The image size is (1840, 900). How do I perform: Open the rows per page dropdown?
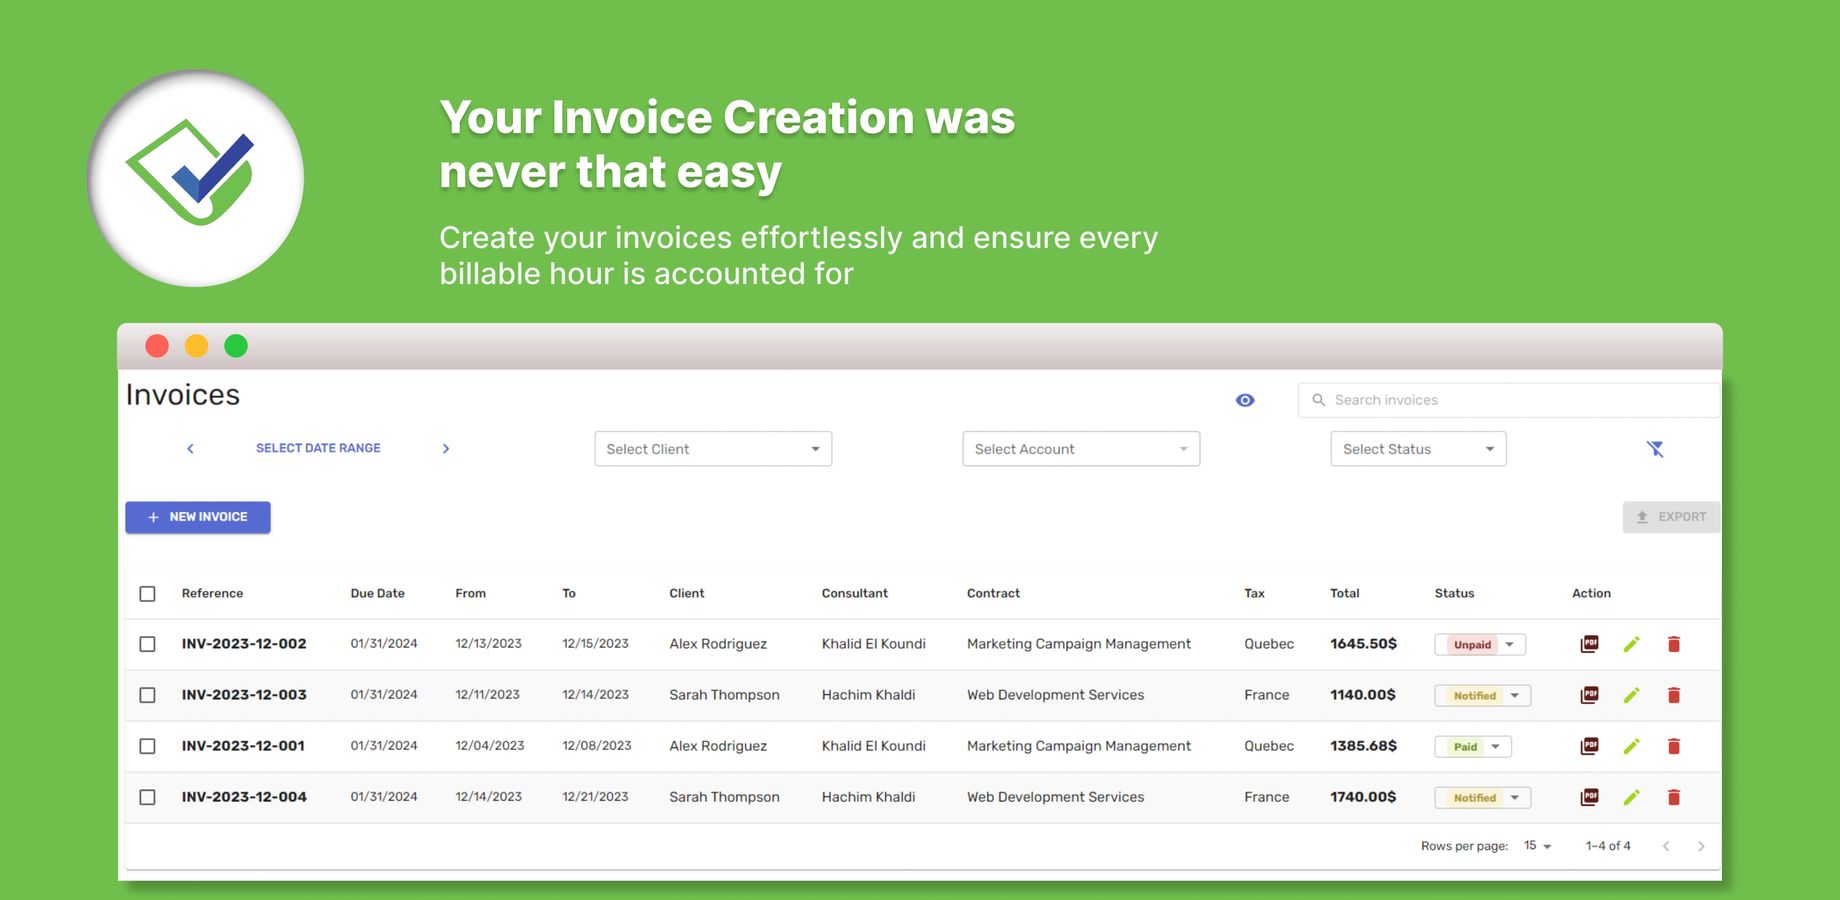1537,846
